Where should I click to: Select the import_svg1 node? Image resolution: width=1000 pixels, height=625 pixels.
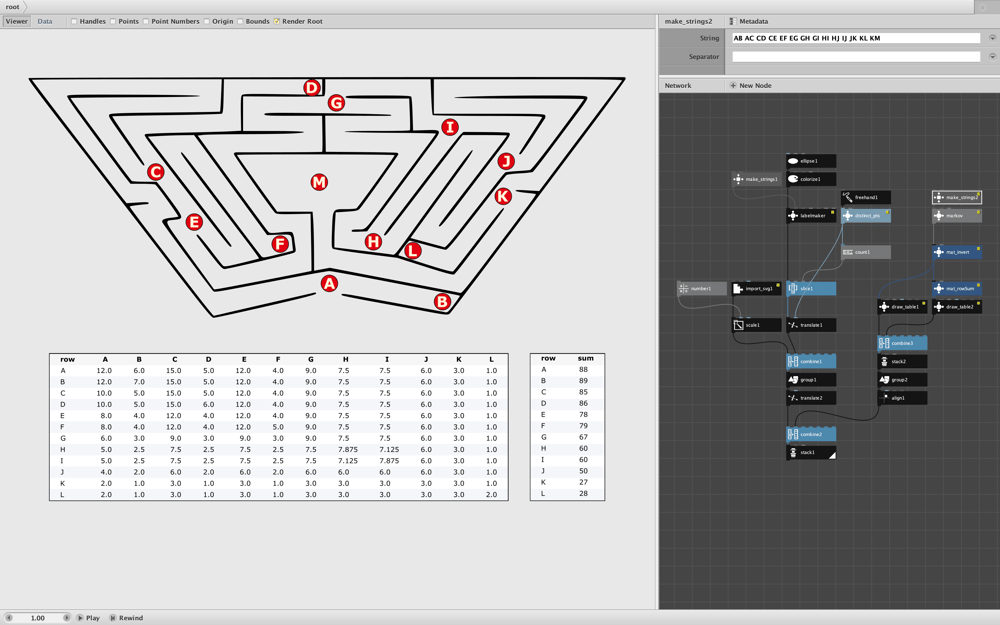pos(756,288)
